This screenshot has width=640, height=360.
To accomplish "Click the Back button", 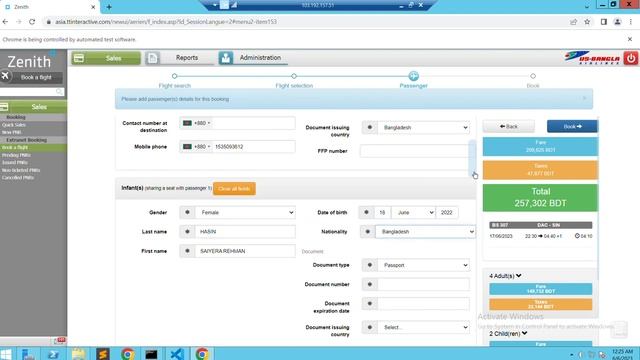I will [509, 127].
